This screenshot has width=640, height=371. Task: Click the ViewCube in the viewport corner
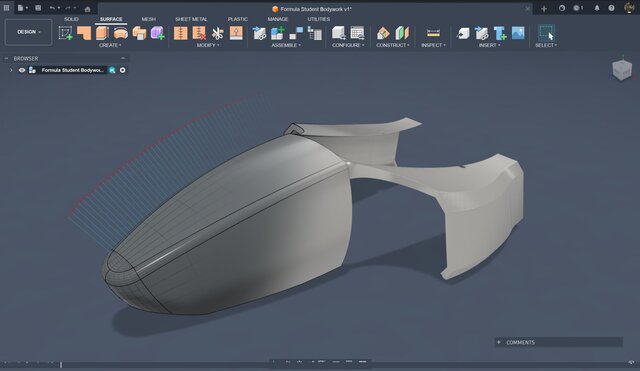[622, 69]
